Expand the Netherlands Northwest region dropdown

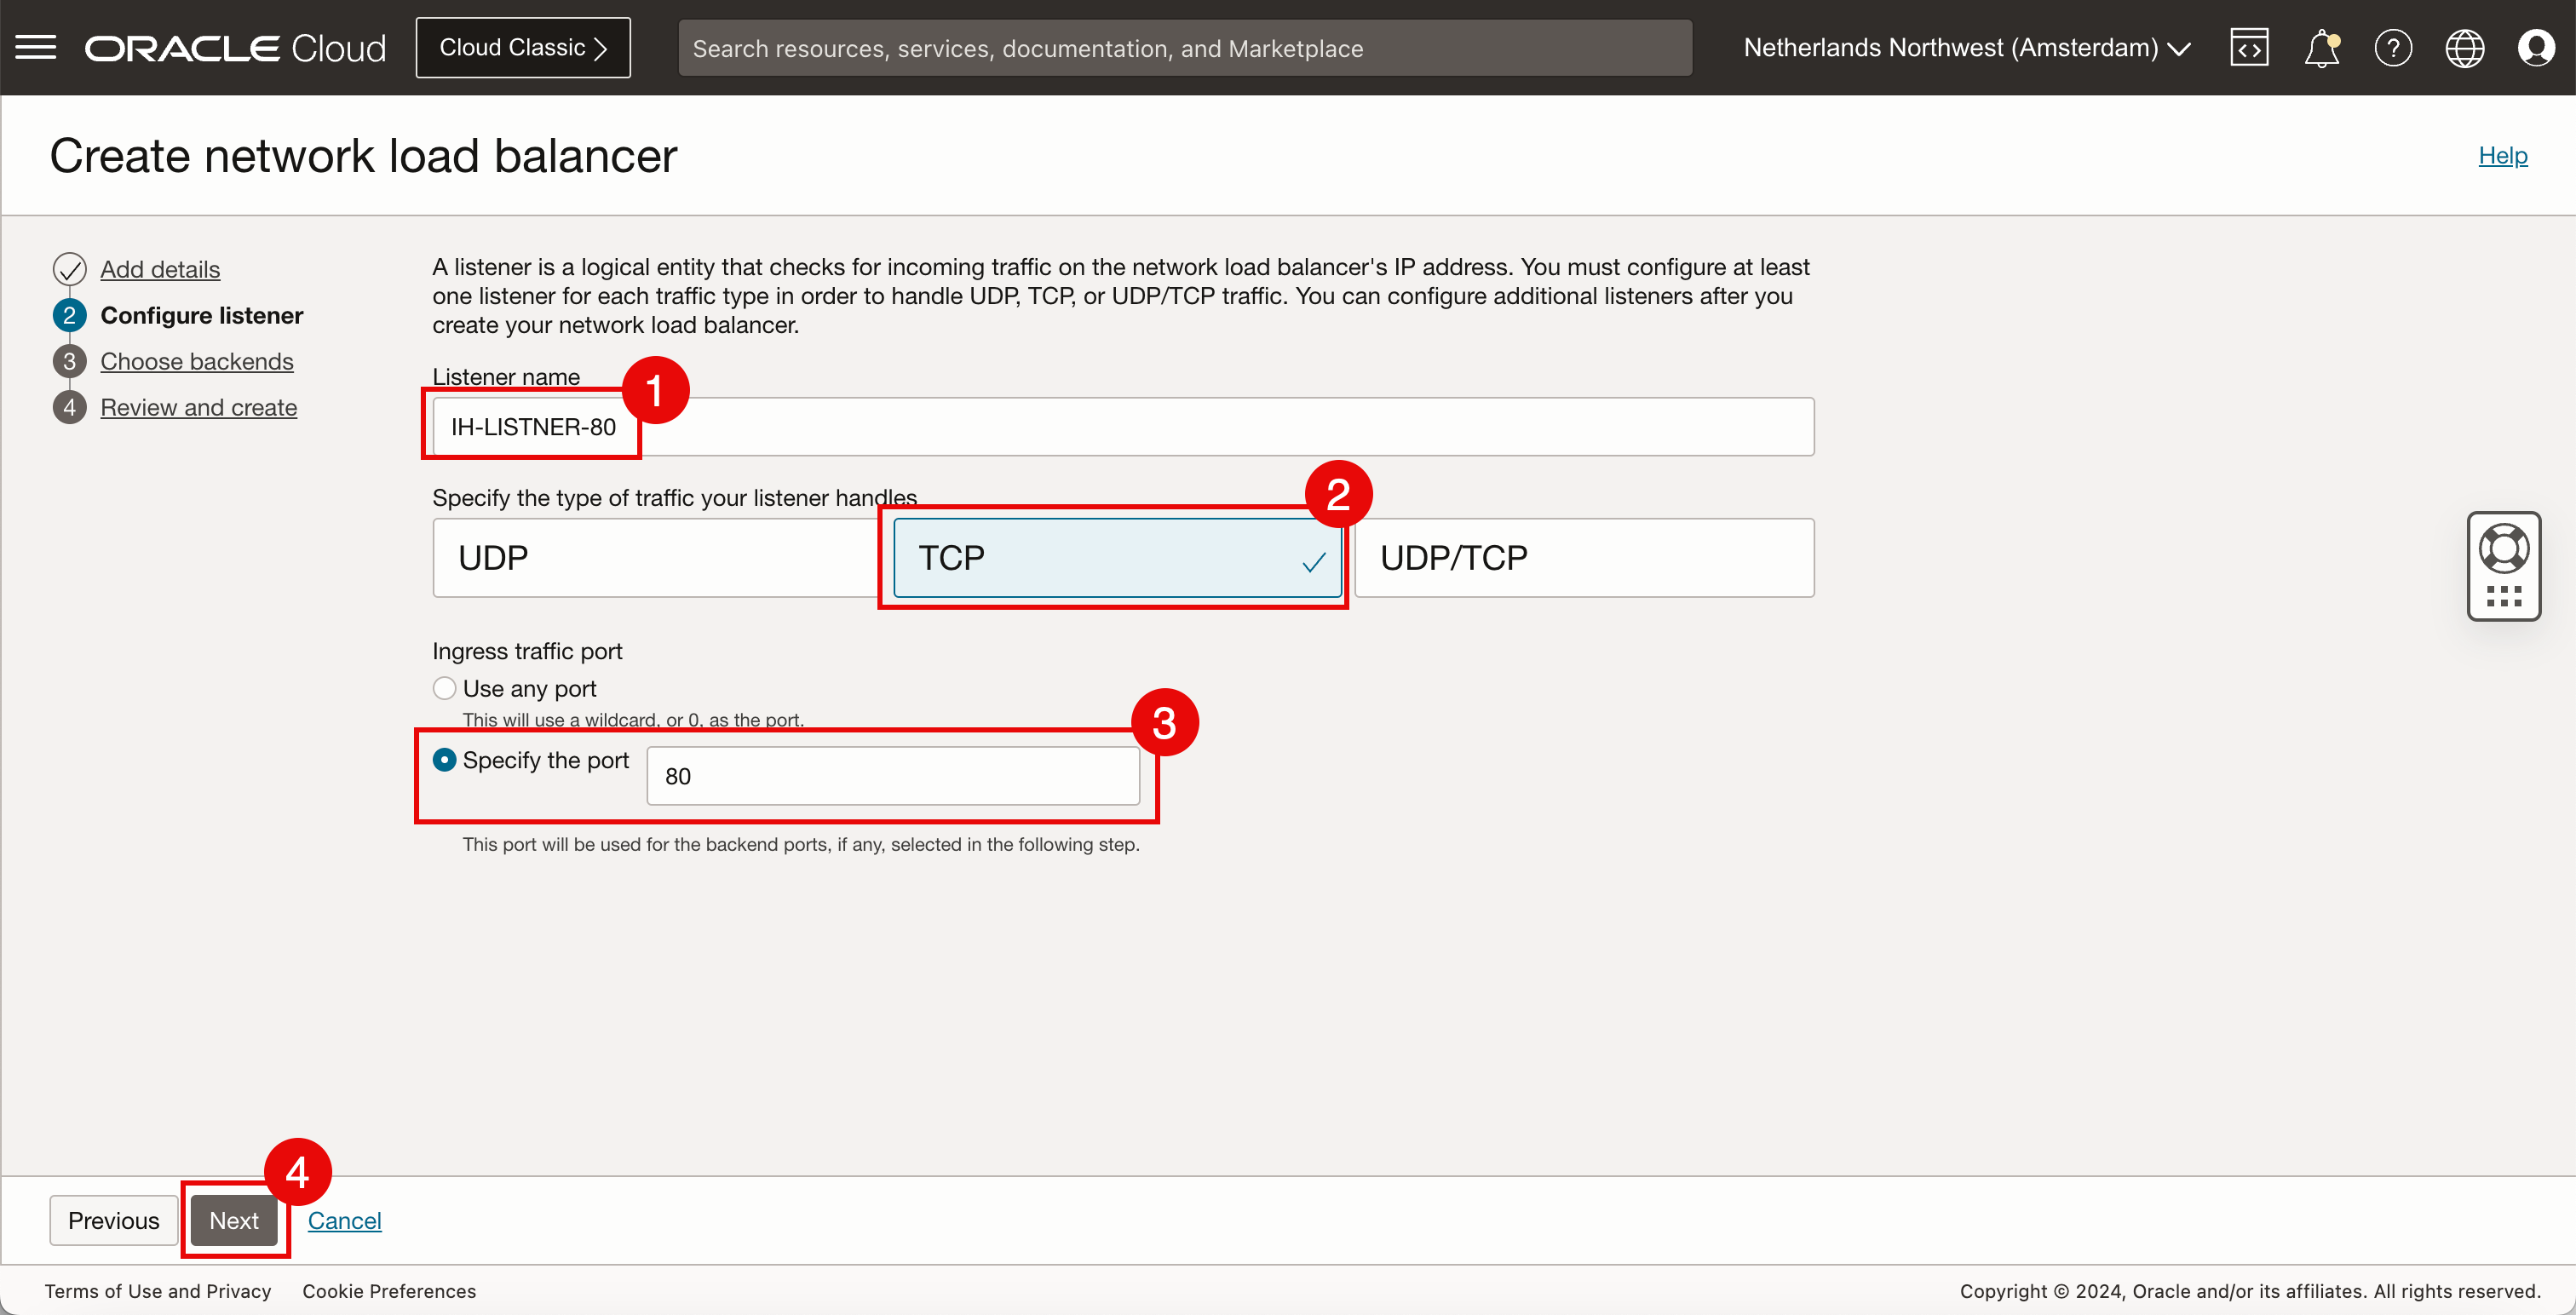(x=1966, y=47)
